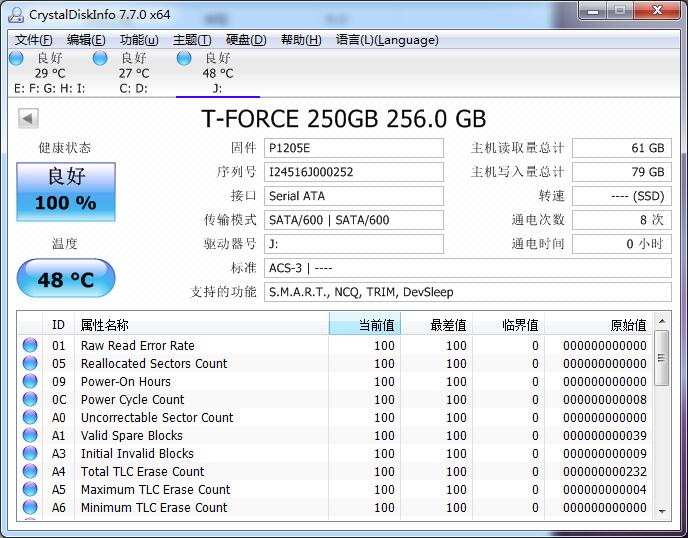
Task: Click the transfer mode field SATA/600 | SATA/600
Action: tap(354, 220)
